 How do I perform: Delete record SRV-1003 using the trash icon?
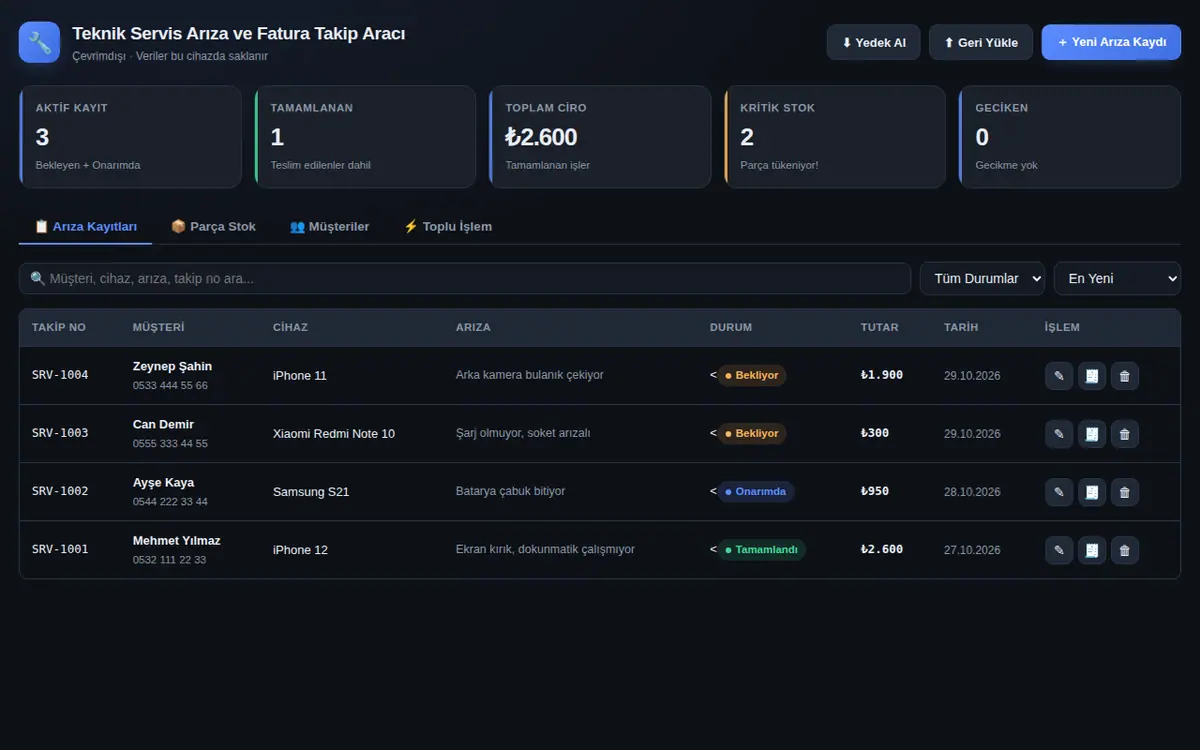1125,434
